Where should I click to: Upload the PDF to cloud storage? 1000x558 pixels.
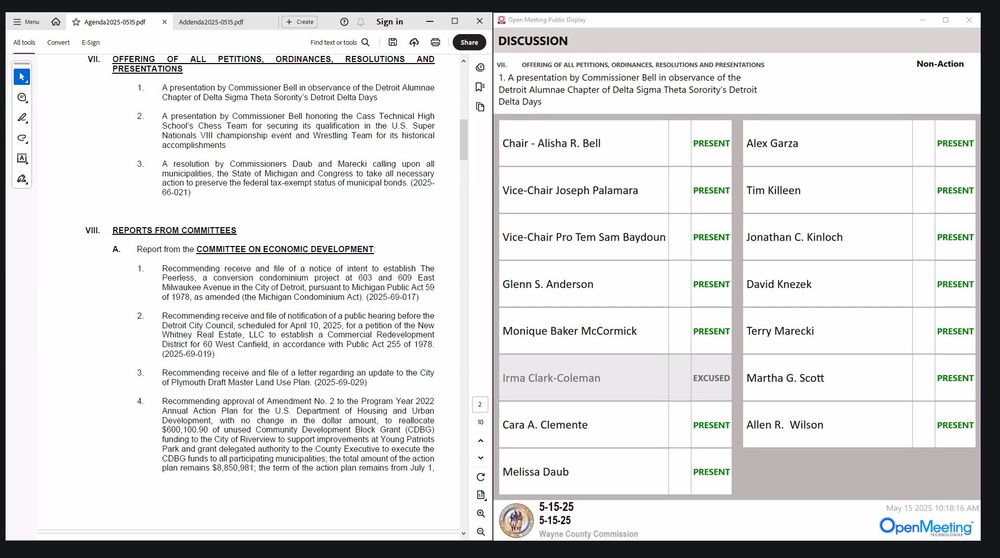pyautogui.click(x=414, y=42)
